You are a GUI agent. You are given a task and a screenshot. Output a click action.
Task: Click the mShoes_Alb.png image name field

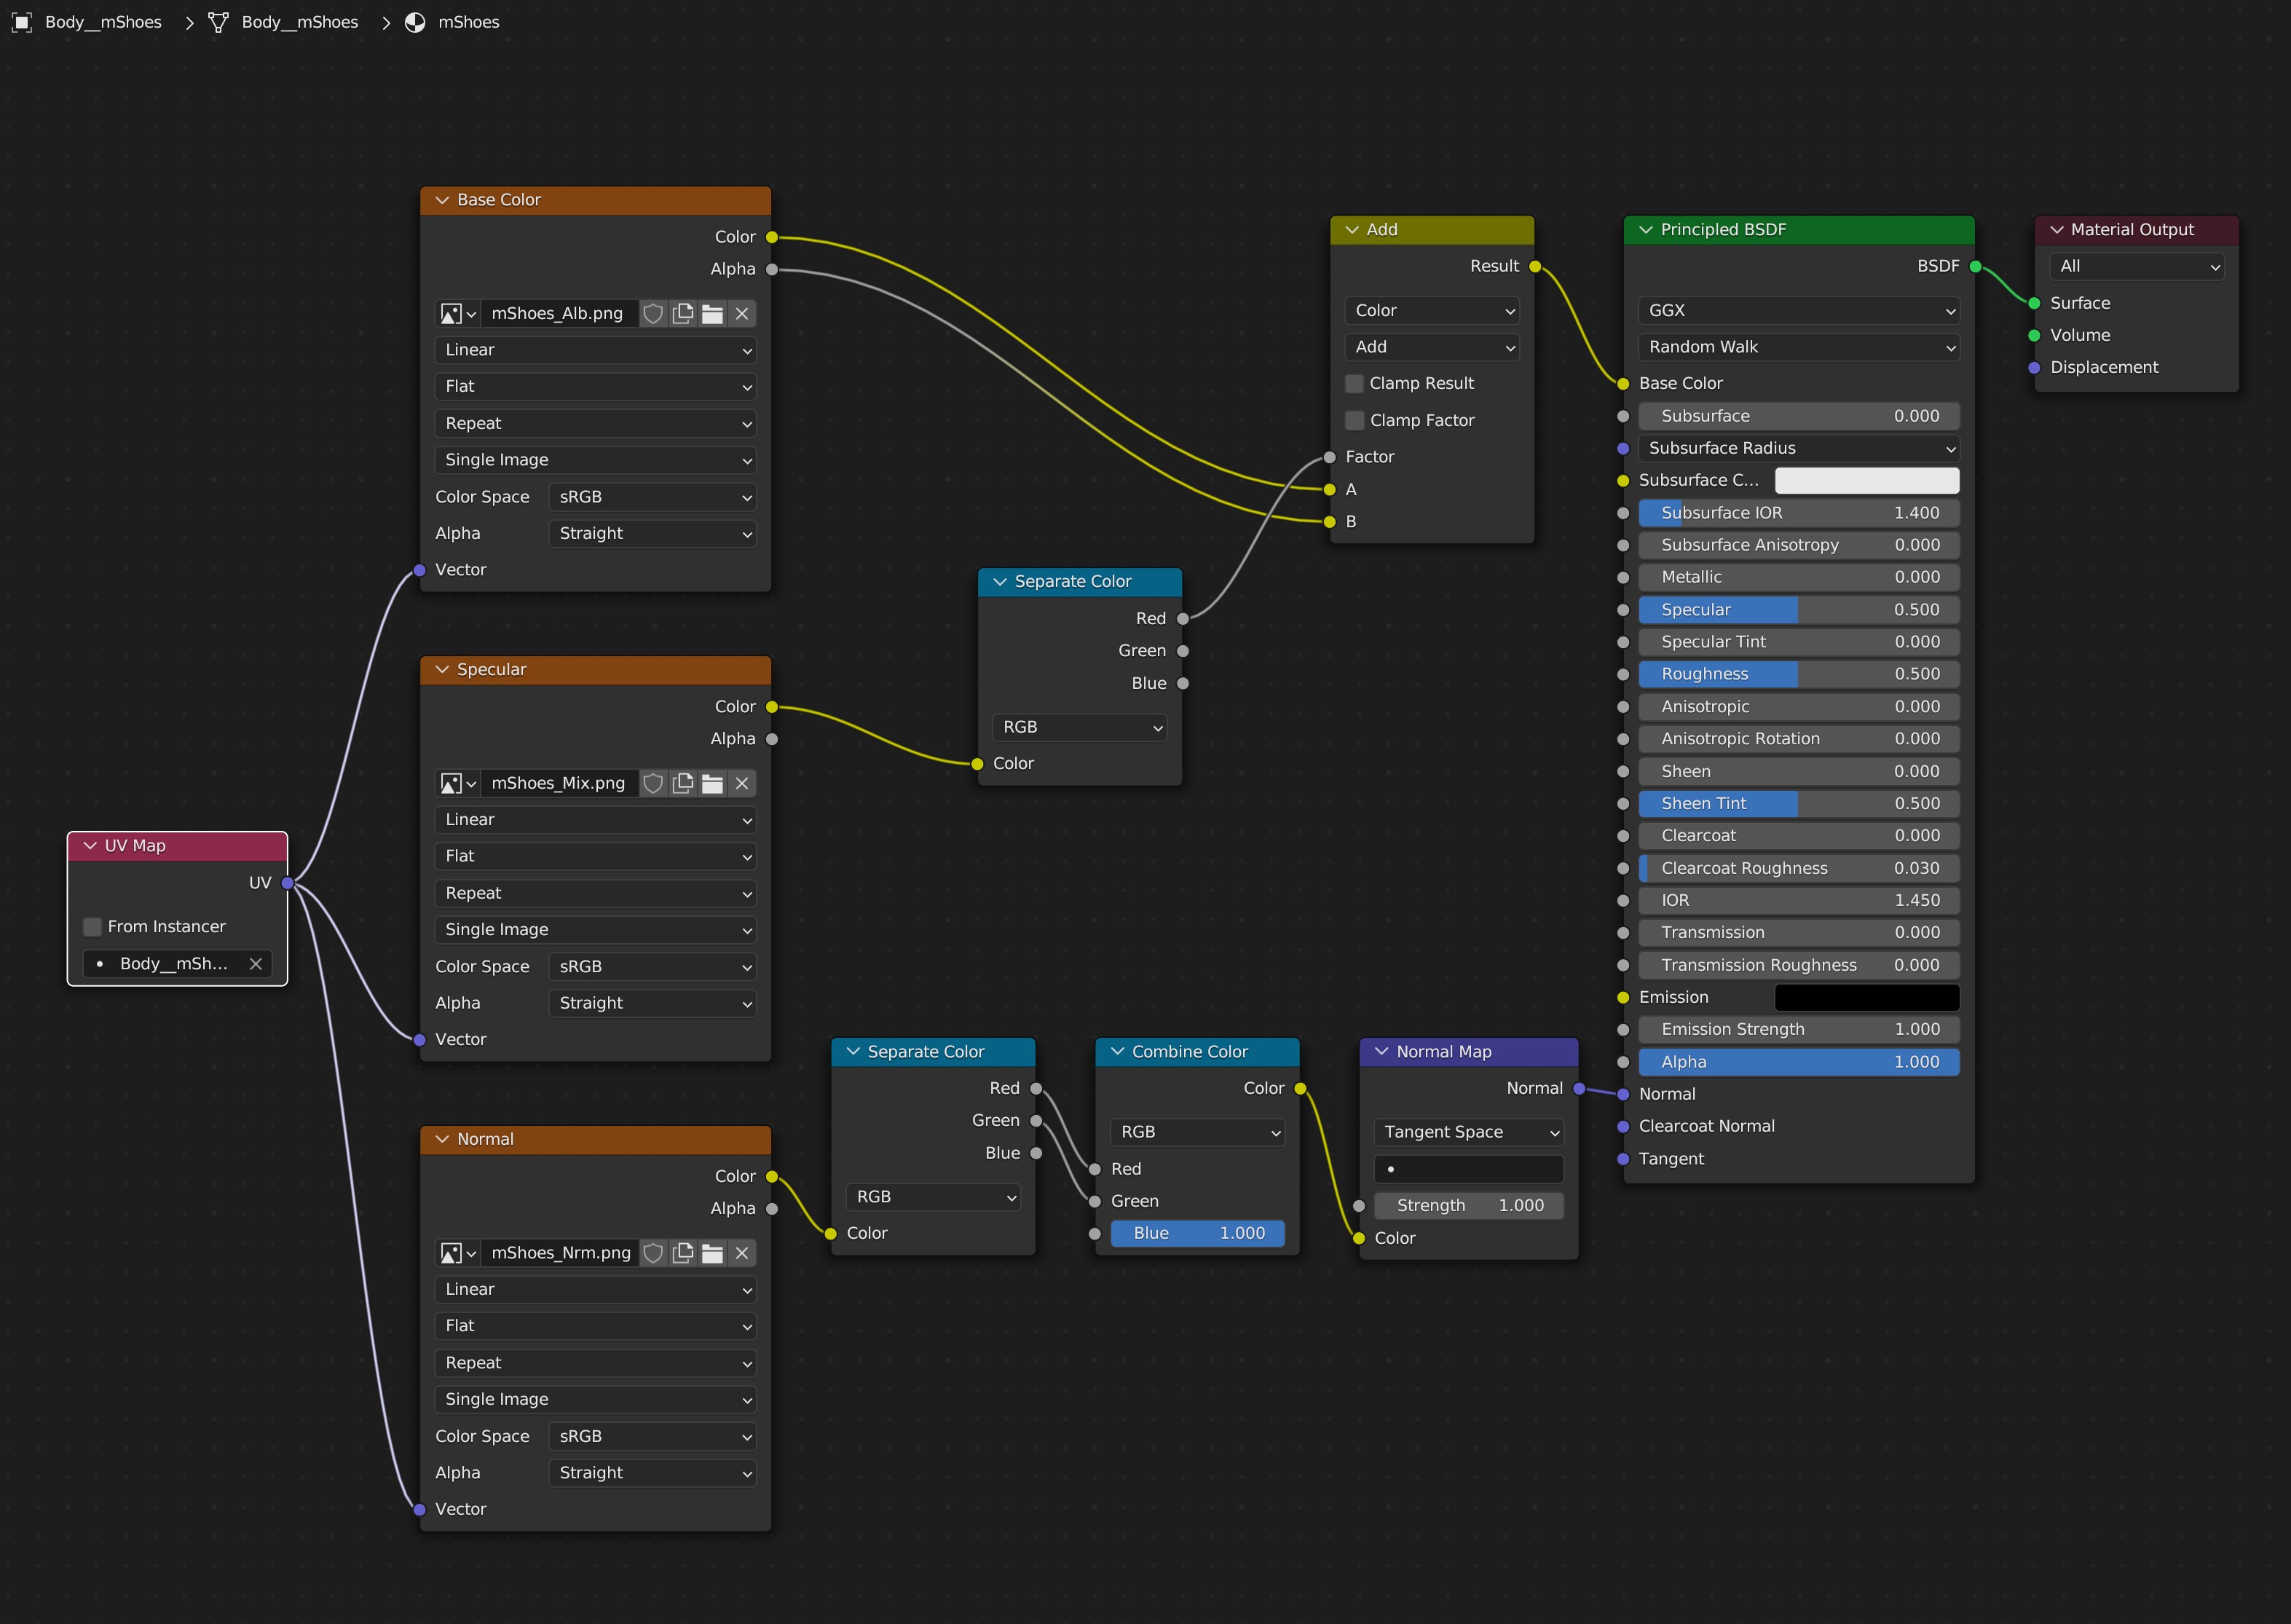tap(559, 314)
